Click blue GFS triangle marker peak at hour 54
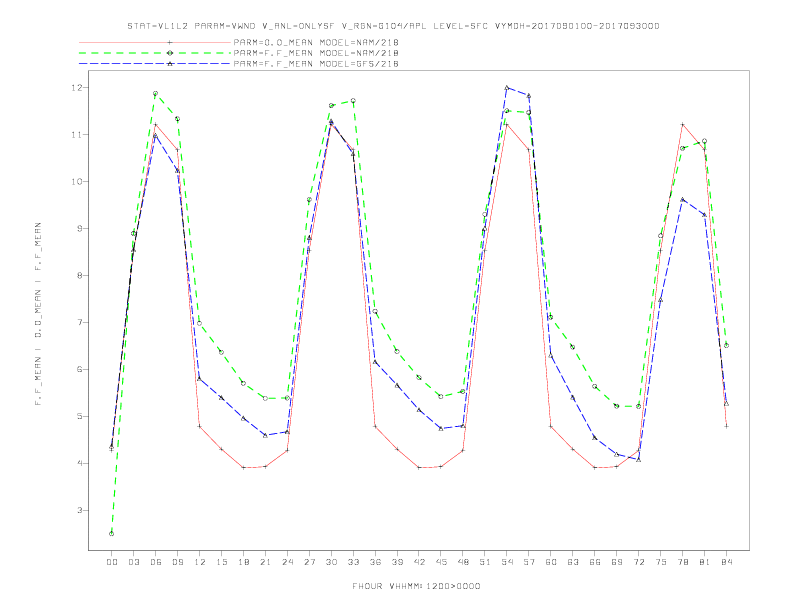Viewport: 792px width, 612px height. [507, 88]
